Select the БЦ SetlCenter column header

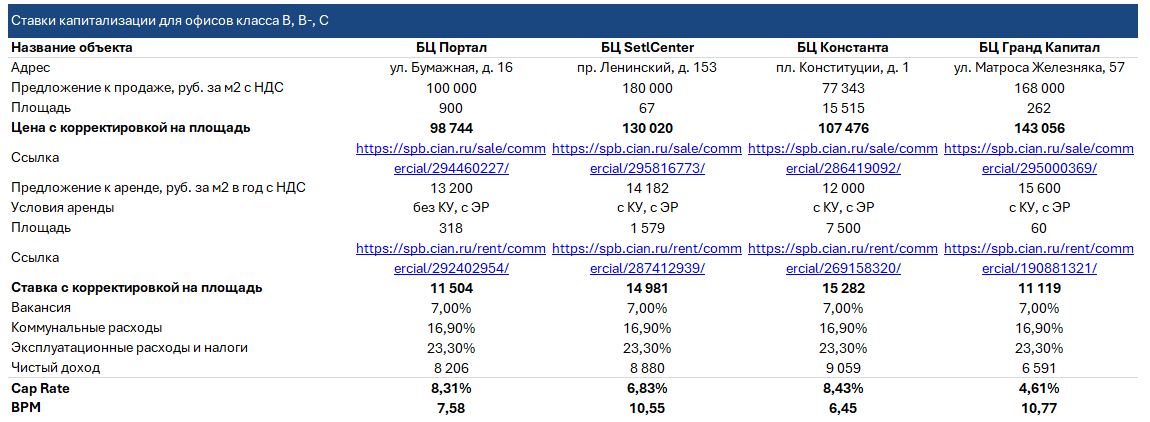coord(647,48)
